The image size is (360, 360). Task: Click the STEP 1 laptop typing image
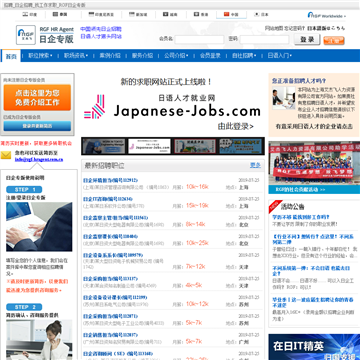[39, 227]
